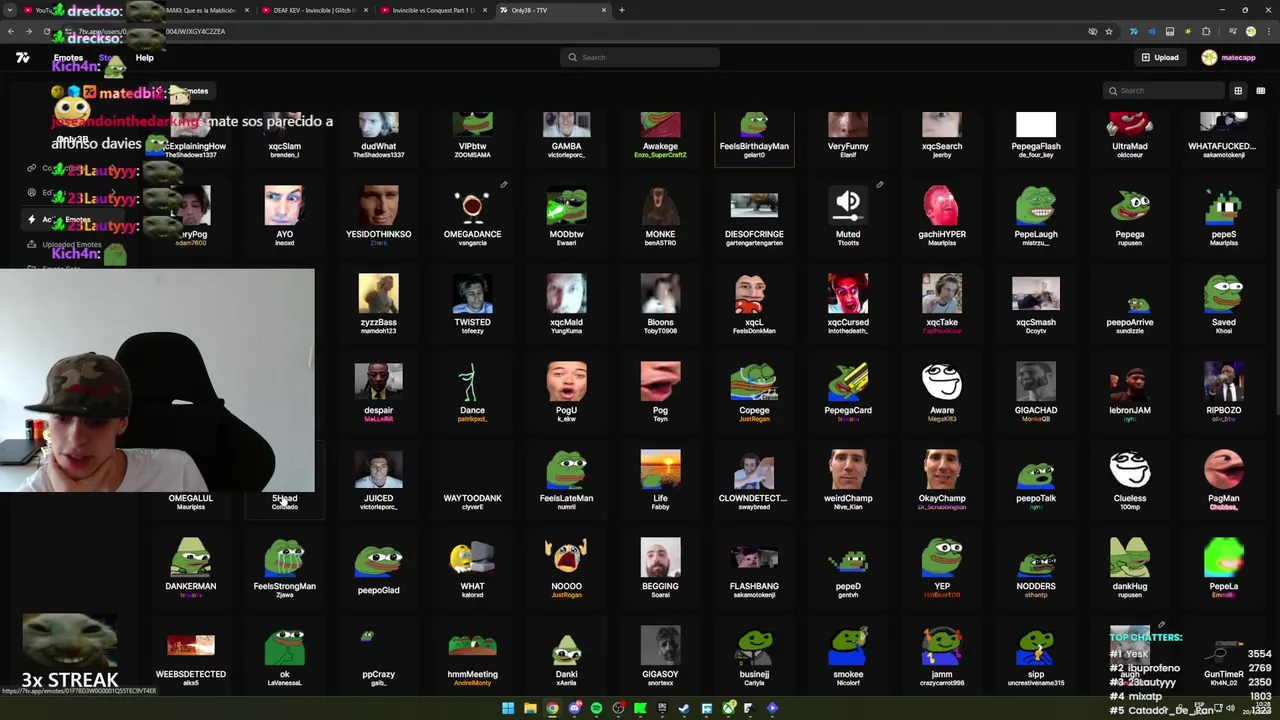
Task: Open the xqcCursed emote
Action: [x=848, y=303]
